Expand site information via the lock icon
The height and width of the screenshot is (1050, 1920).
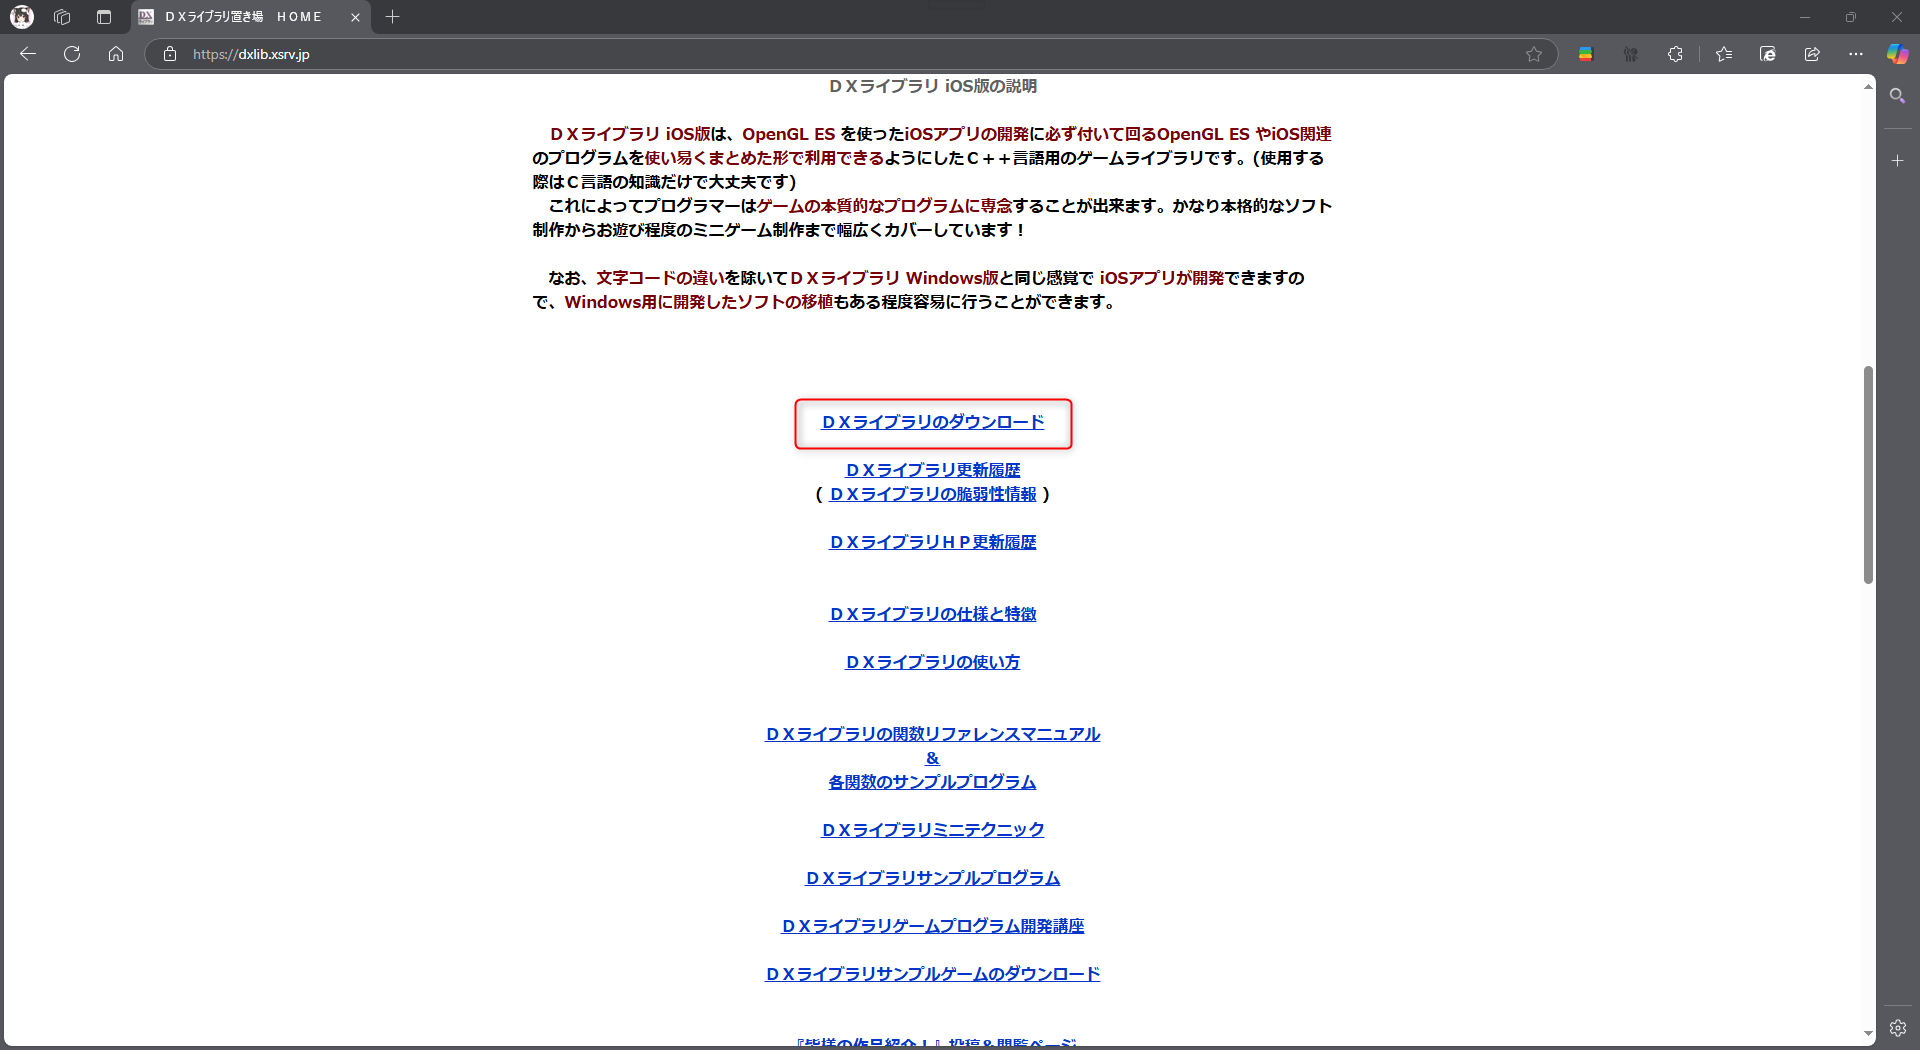[x=169, y=54]
